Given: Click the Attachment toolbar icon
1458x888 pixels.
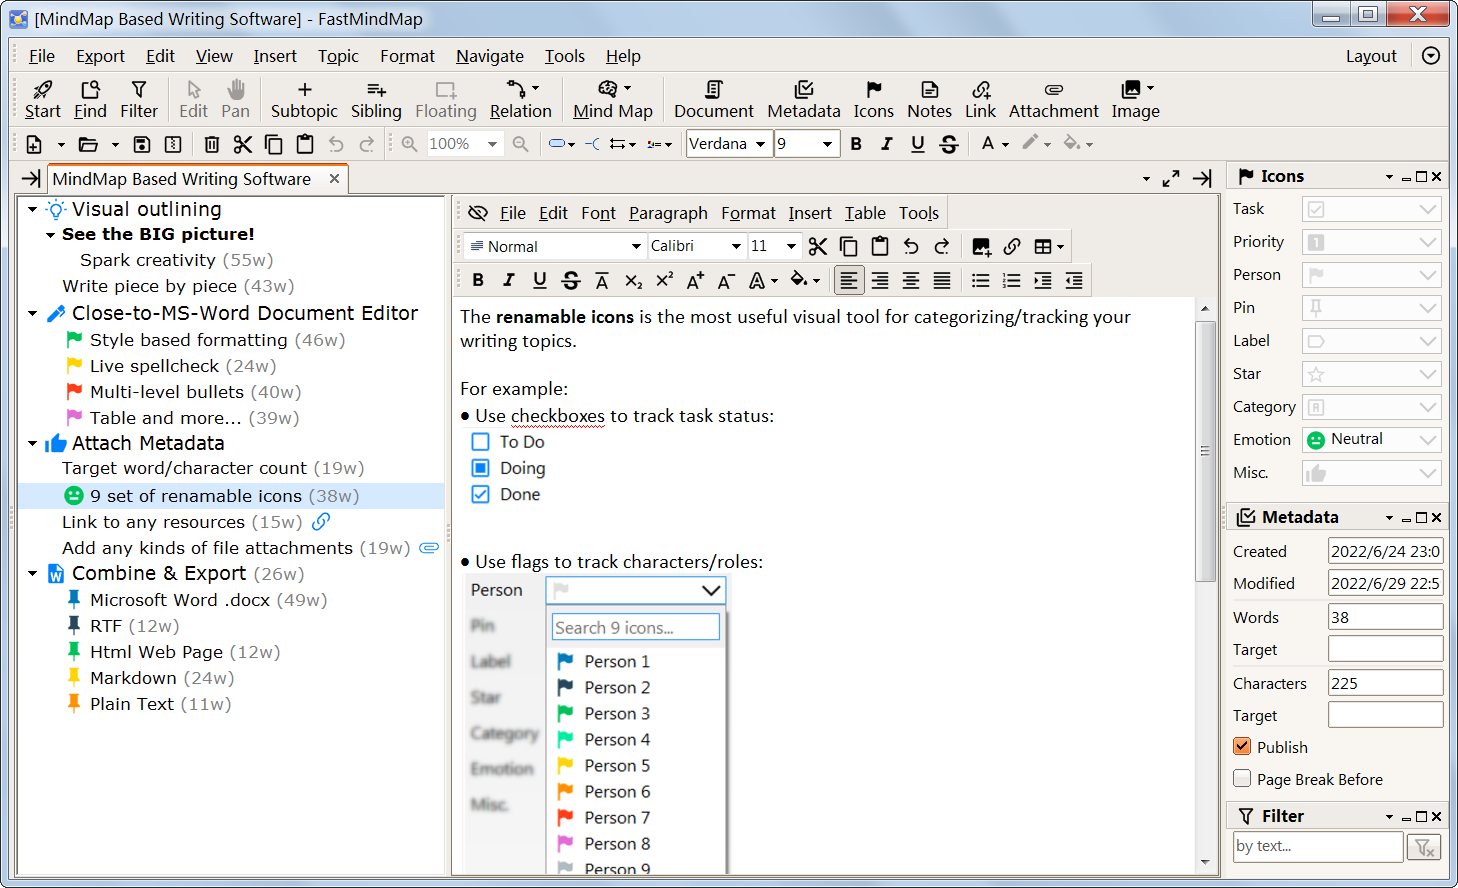Looking at the screenshot, I should click(1053, 99).
